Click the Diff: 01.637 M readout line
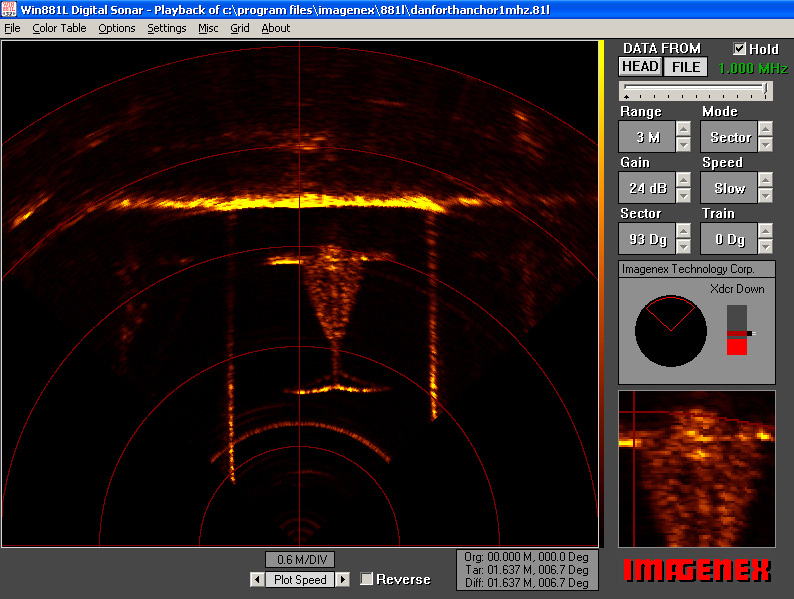The height and width of the screenshot is (599, 794). [x=527, y=583]
